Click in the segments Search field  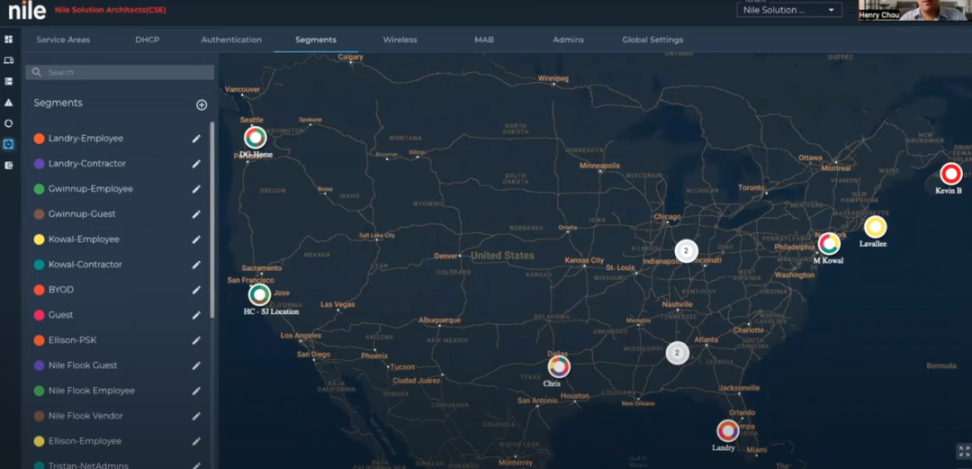point(120,73)
